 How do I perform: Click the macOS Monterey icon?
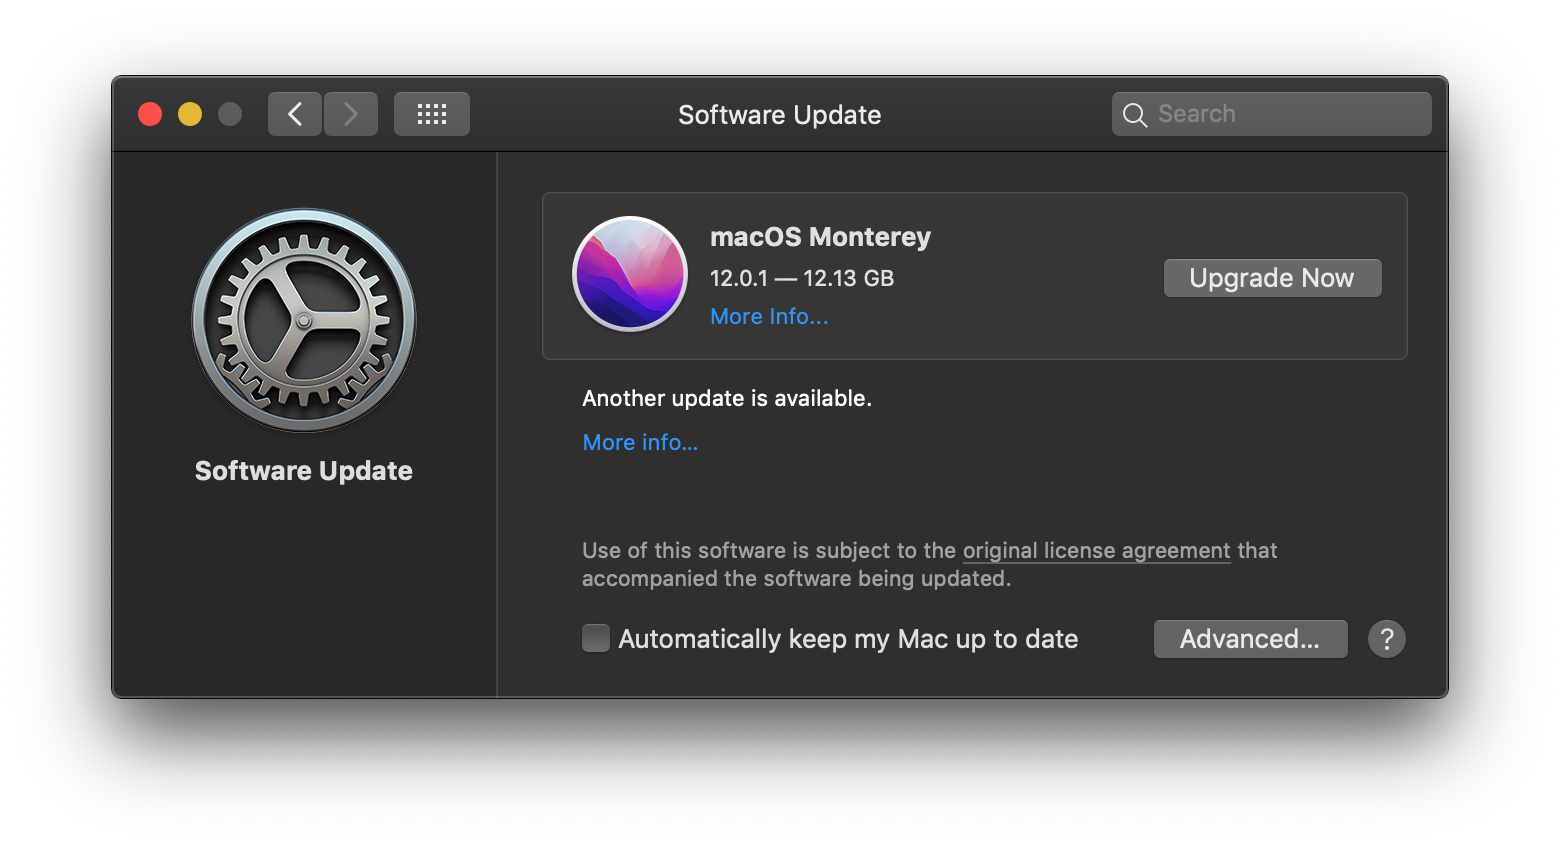630,274
